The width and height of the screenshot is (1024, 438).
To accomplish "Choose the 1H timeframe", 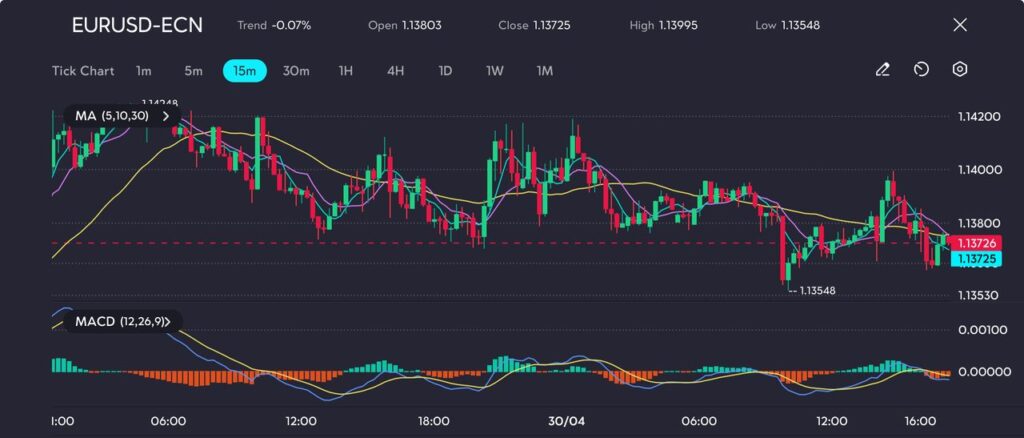I will 346,71.
